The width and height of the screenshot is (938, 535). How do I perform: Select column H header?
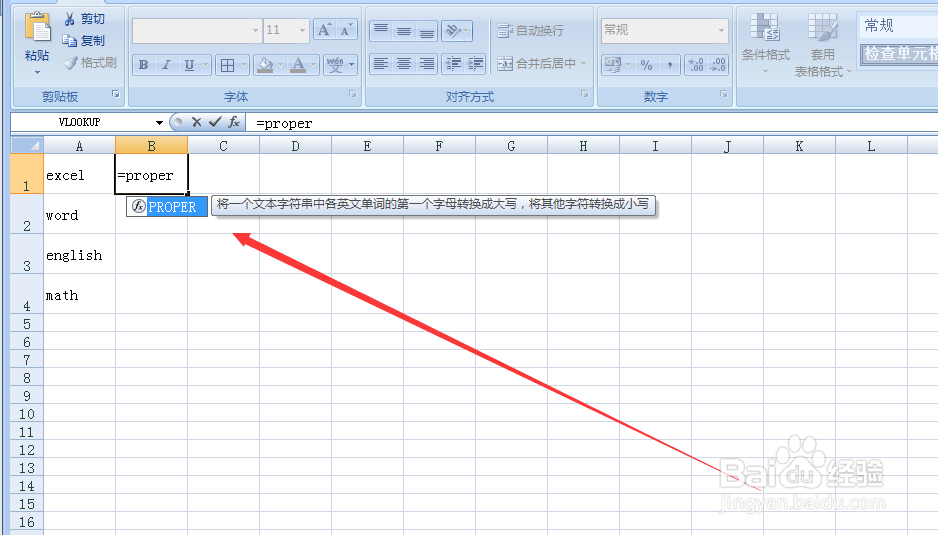(583, 146)
